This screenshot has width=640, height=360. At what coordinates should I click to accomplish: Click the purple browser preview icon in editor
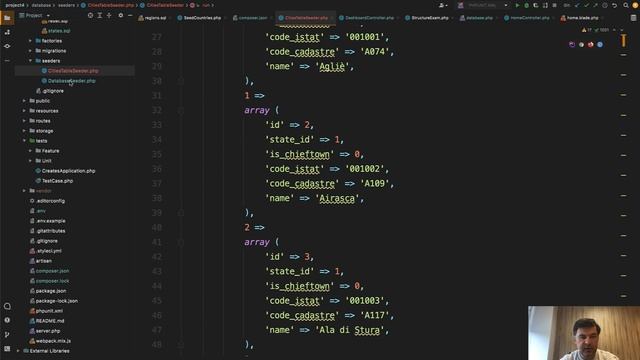coord(572,44)
